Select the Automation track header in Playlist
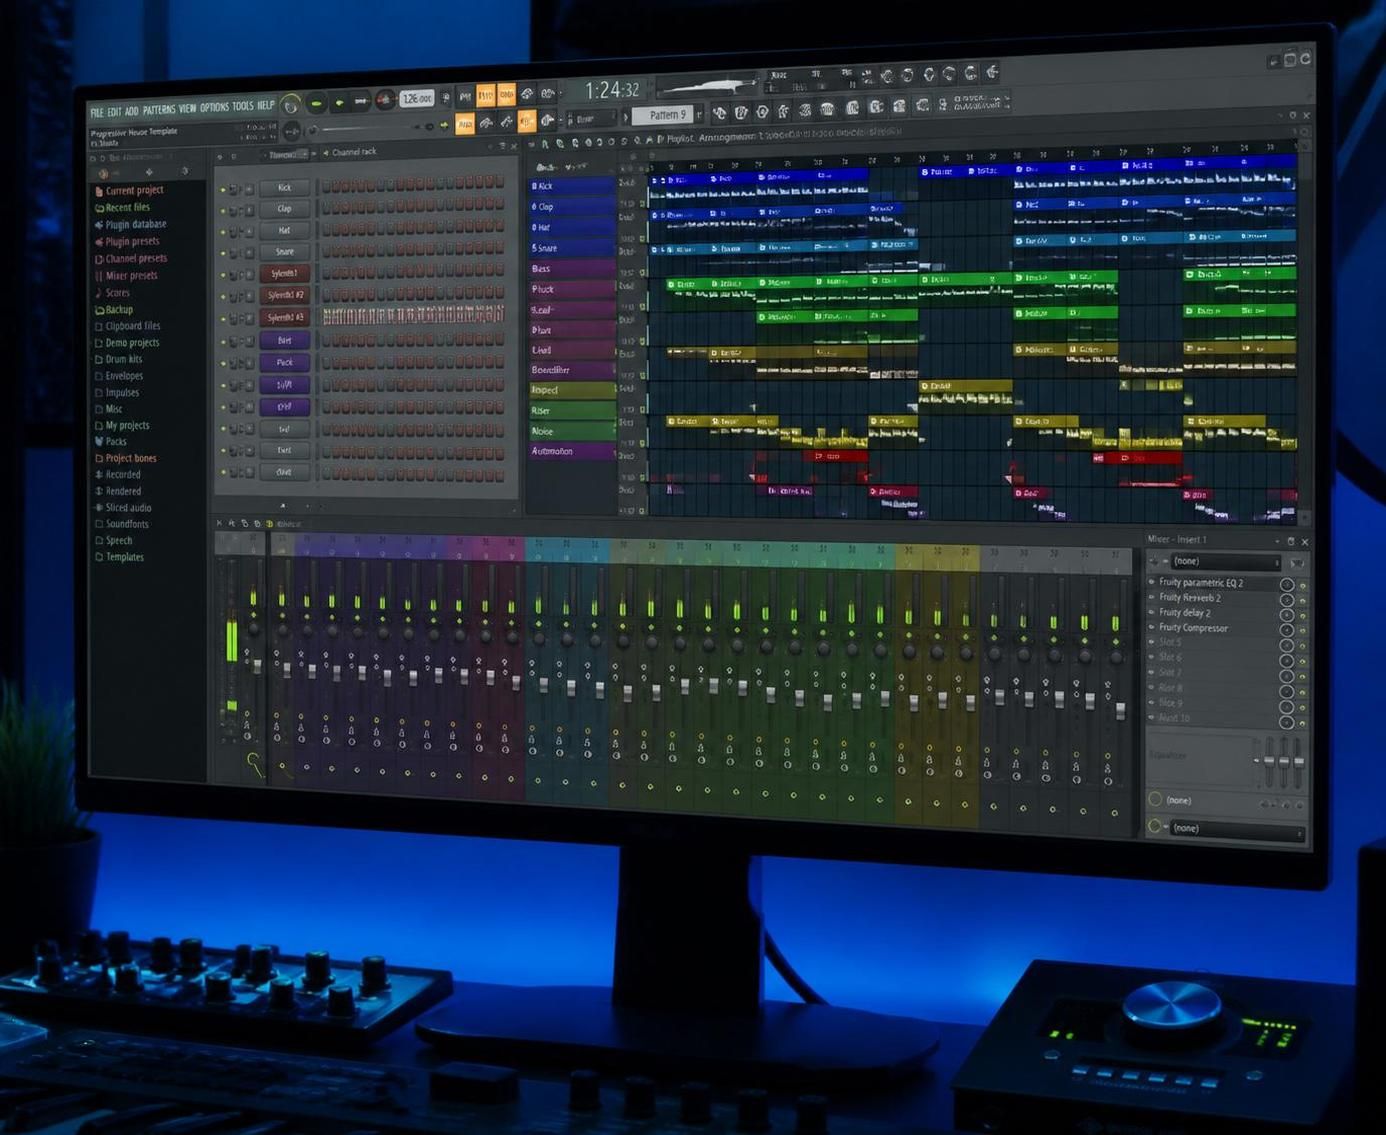1386x1135 pixels. click(572, 451)
